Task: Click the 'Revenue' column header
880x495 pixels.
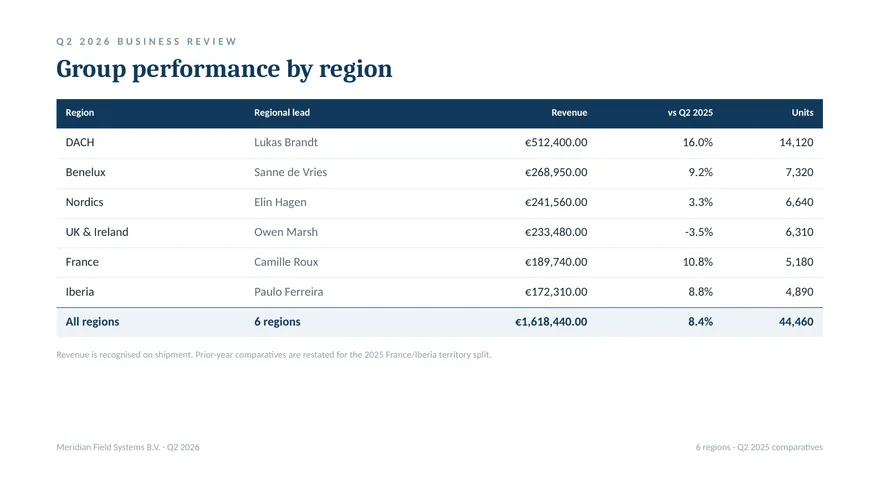Action: point(569,113)
